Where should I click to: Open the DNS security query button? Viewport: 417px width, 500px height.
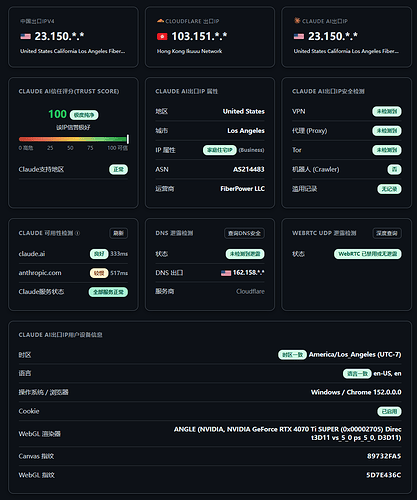(244, 233)
